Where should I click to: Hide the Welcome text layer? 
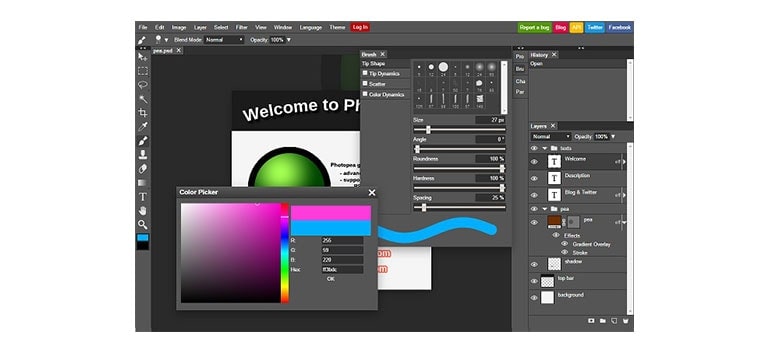(x=534, y=162)
